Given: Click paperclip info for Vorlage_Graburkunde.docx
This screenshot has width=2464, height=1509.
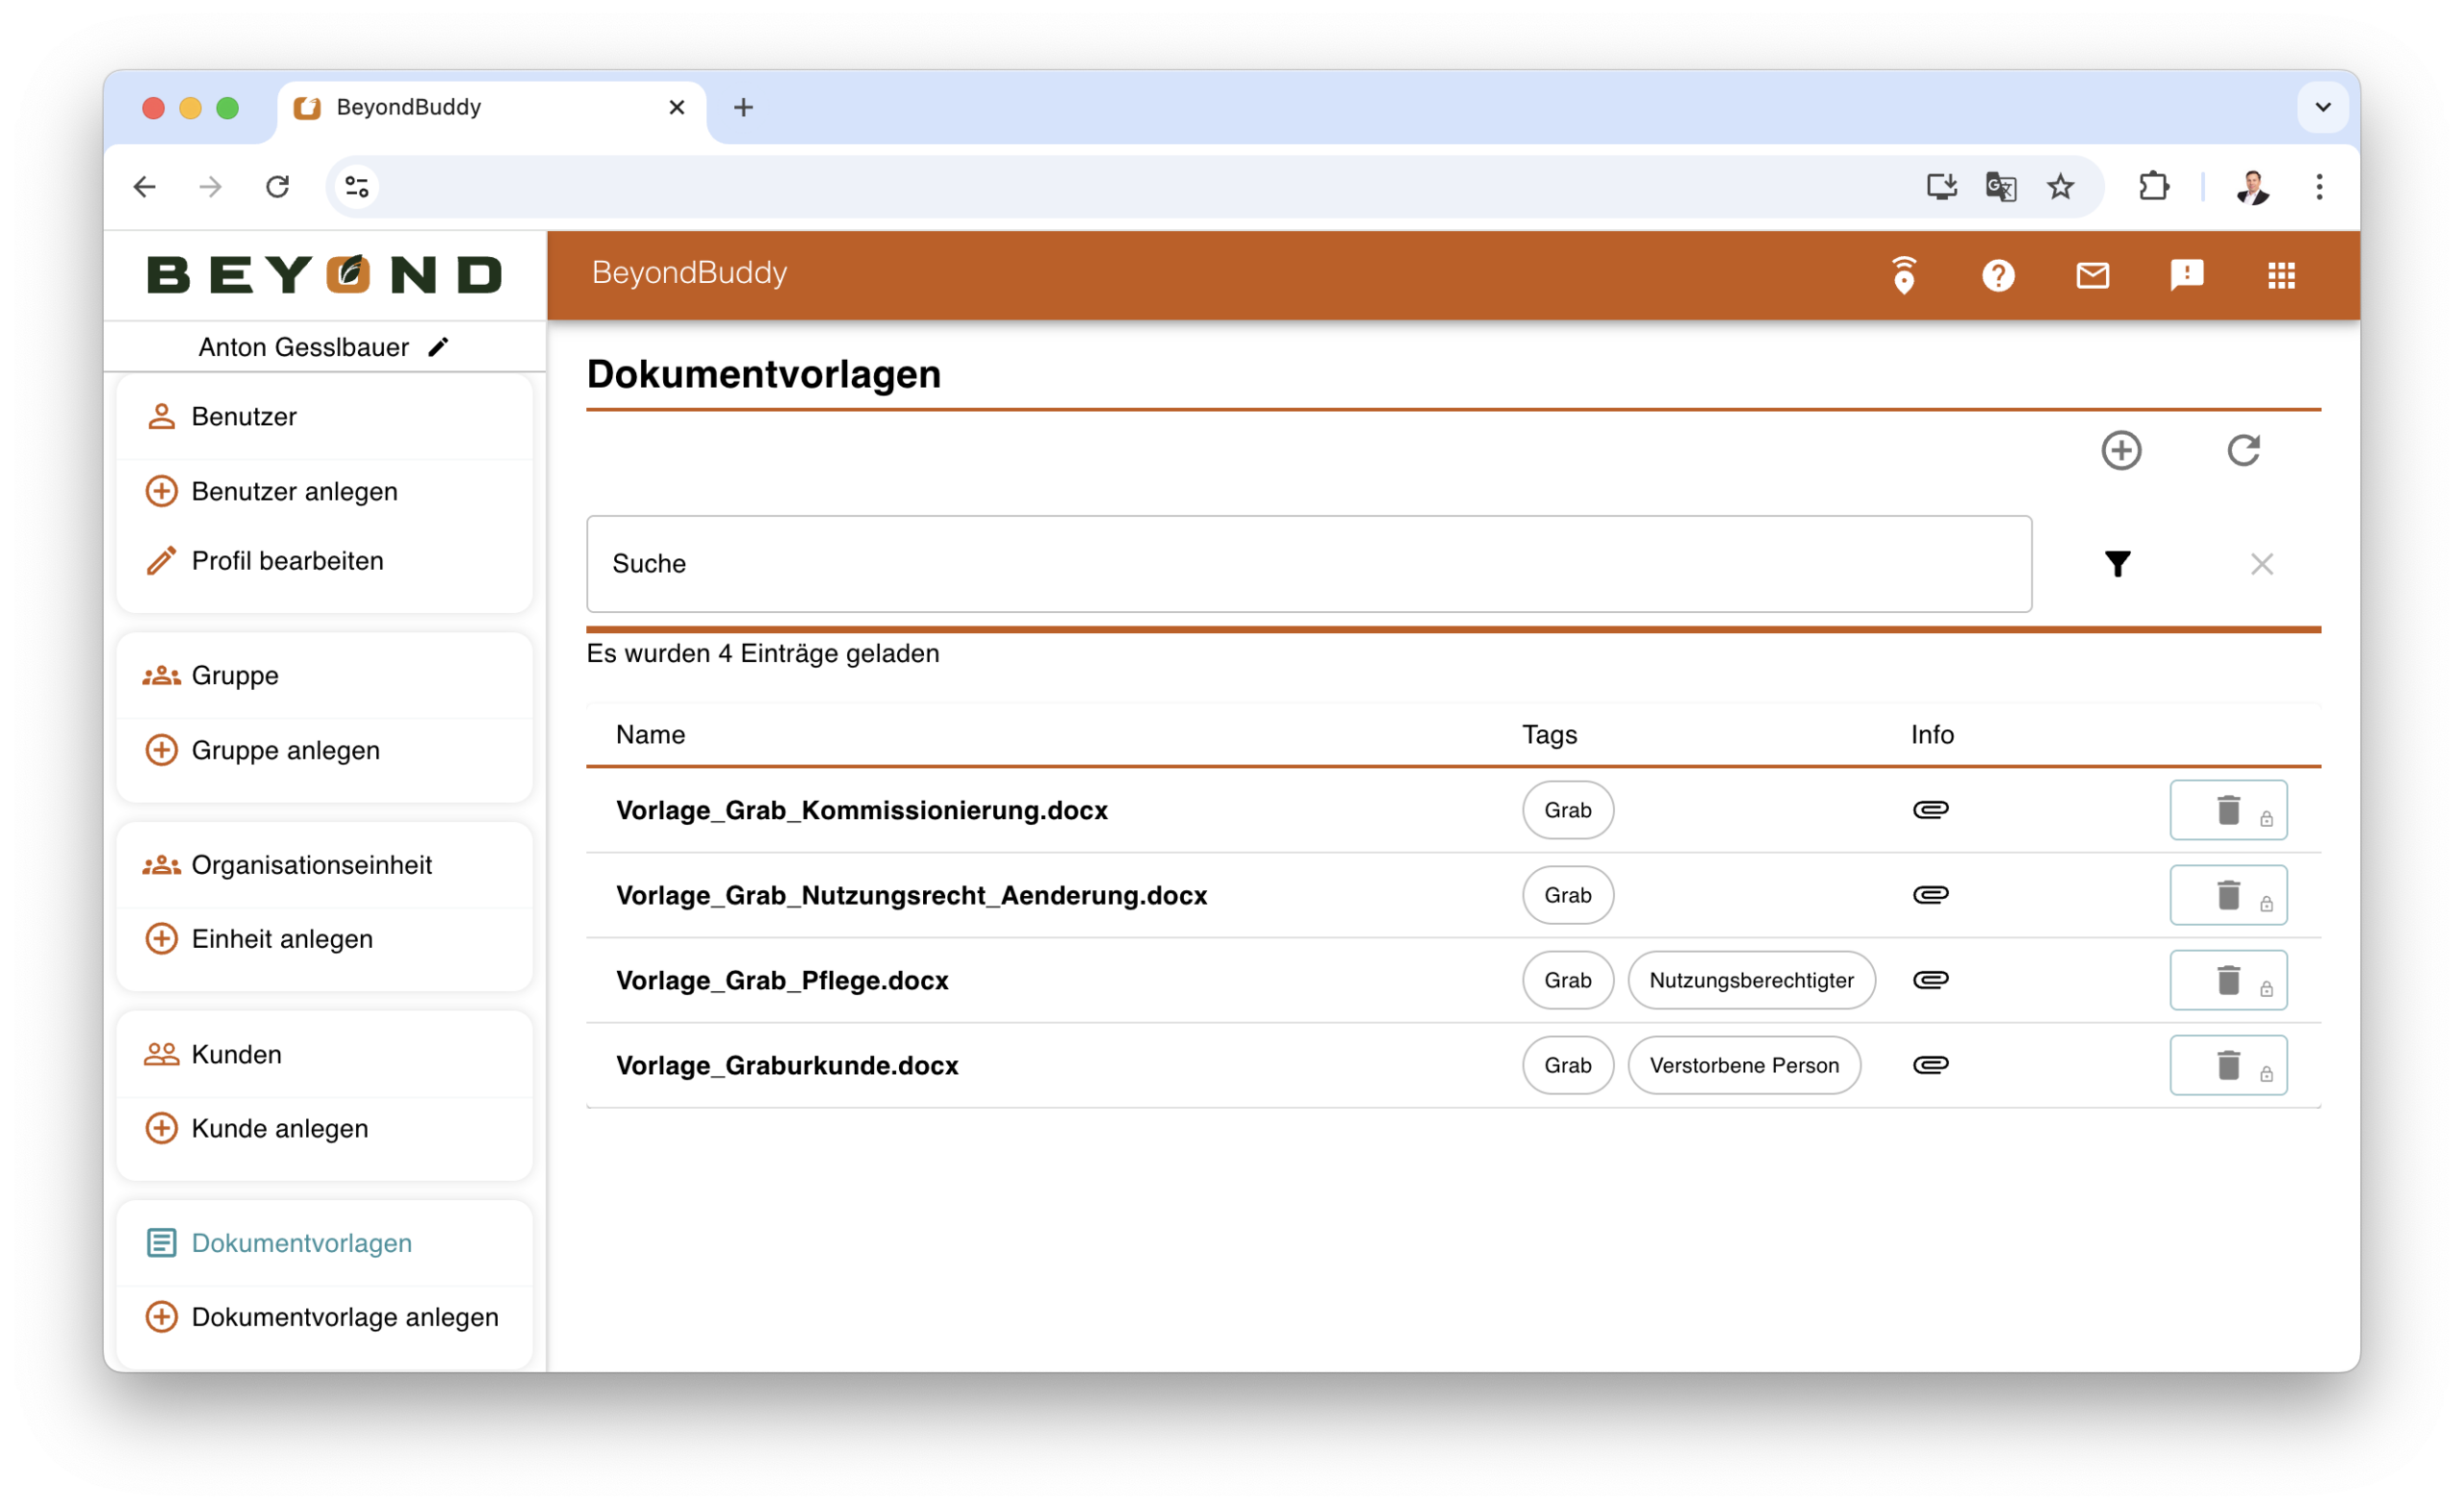Looking at the screenshot, I should pyautogui.click(x=1930, y=1065).
